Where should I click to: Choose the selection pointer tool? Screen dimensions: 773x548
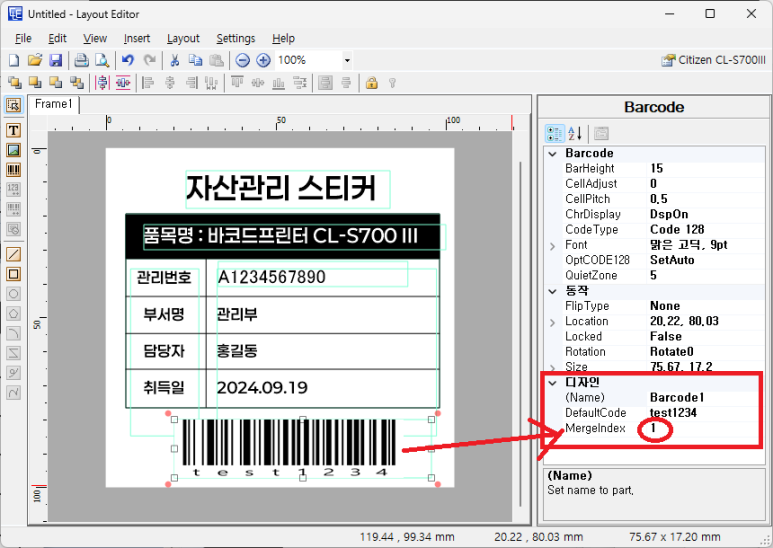13,105
